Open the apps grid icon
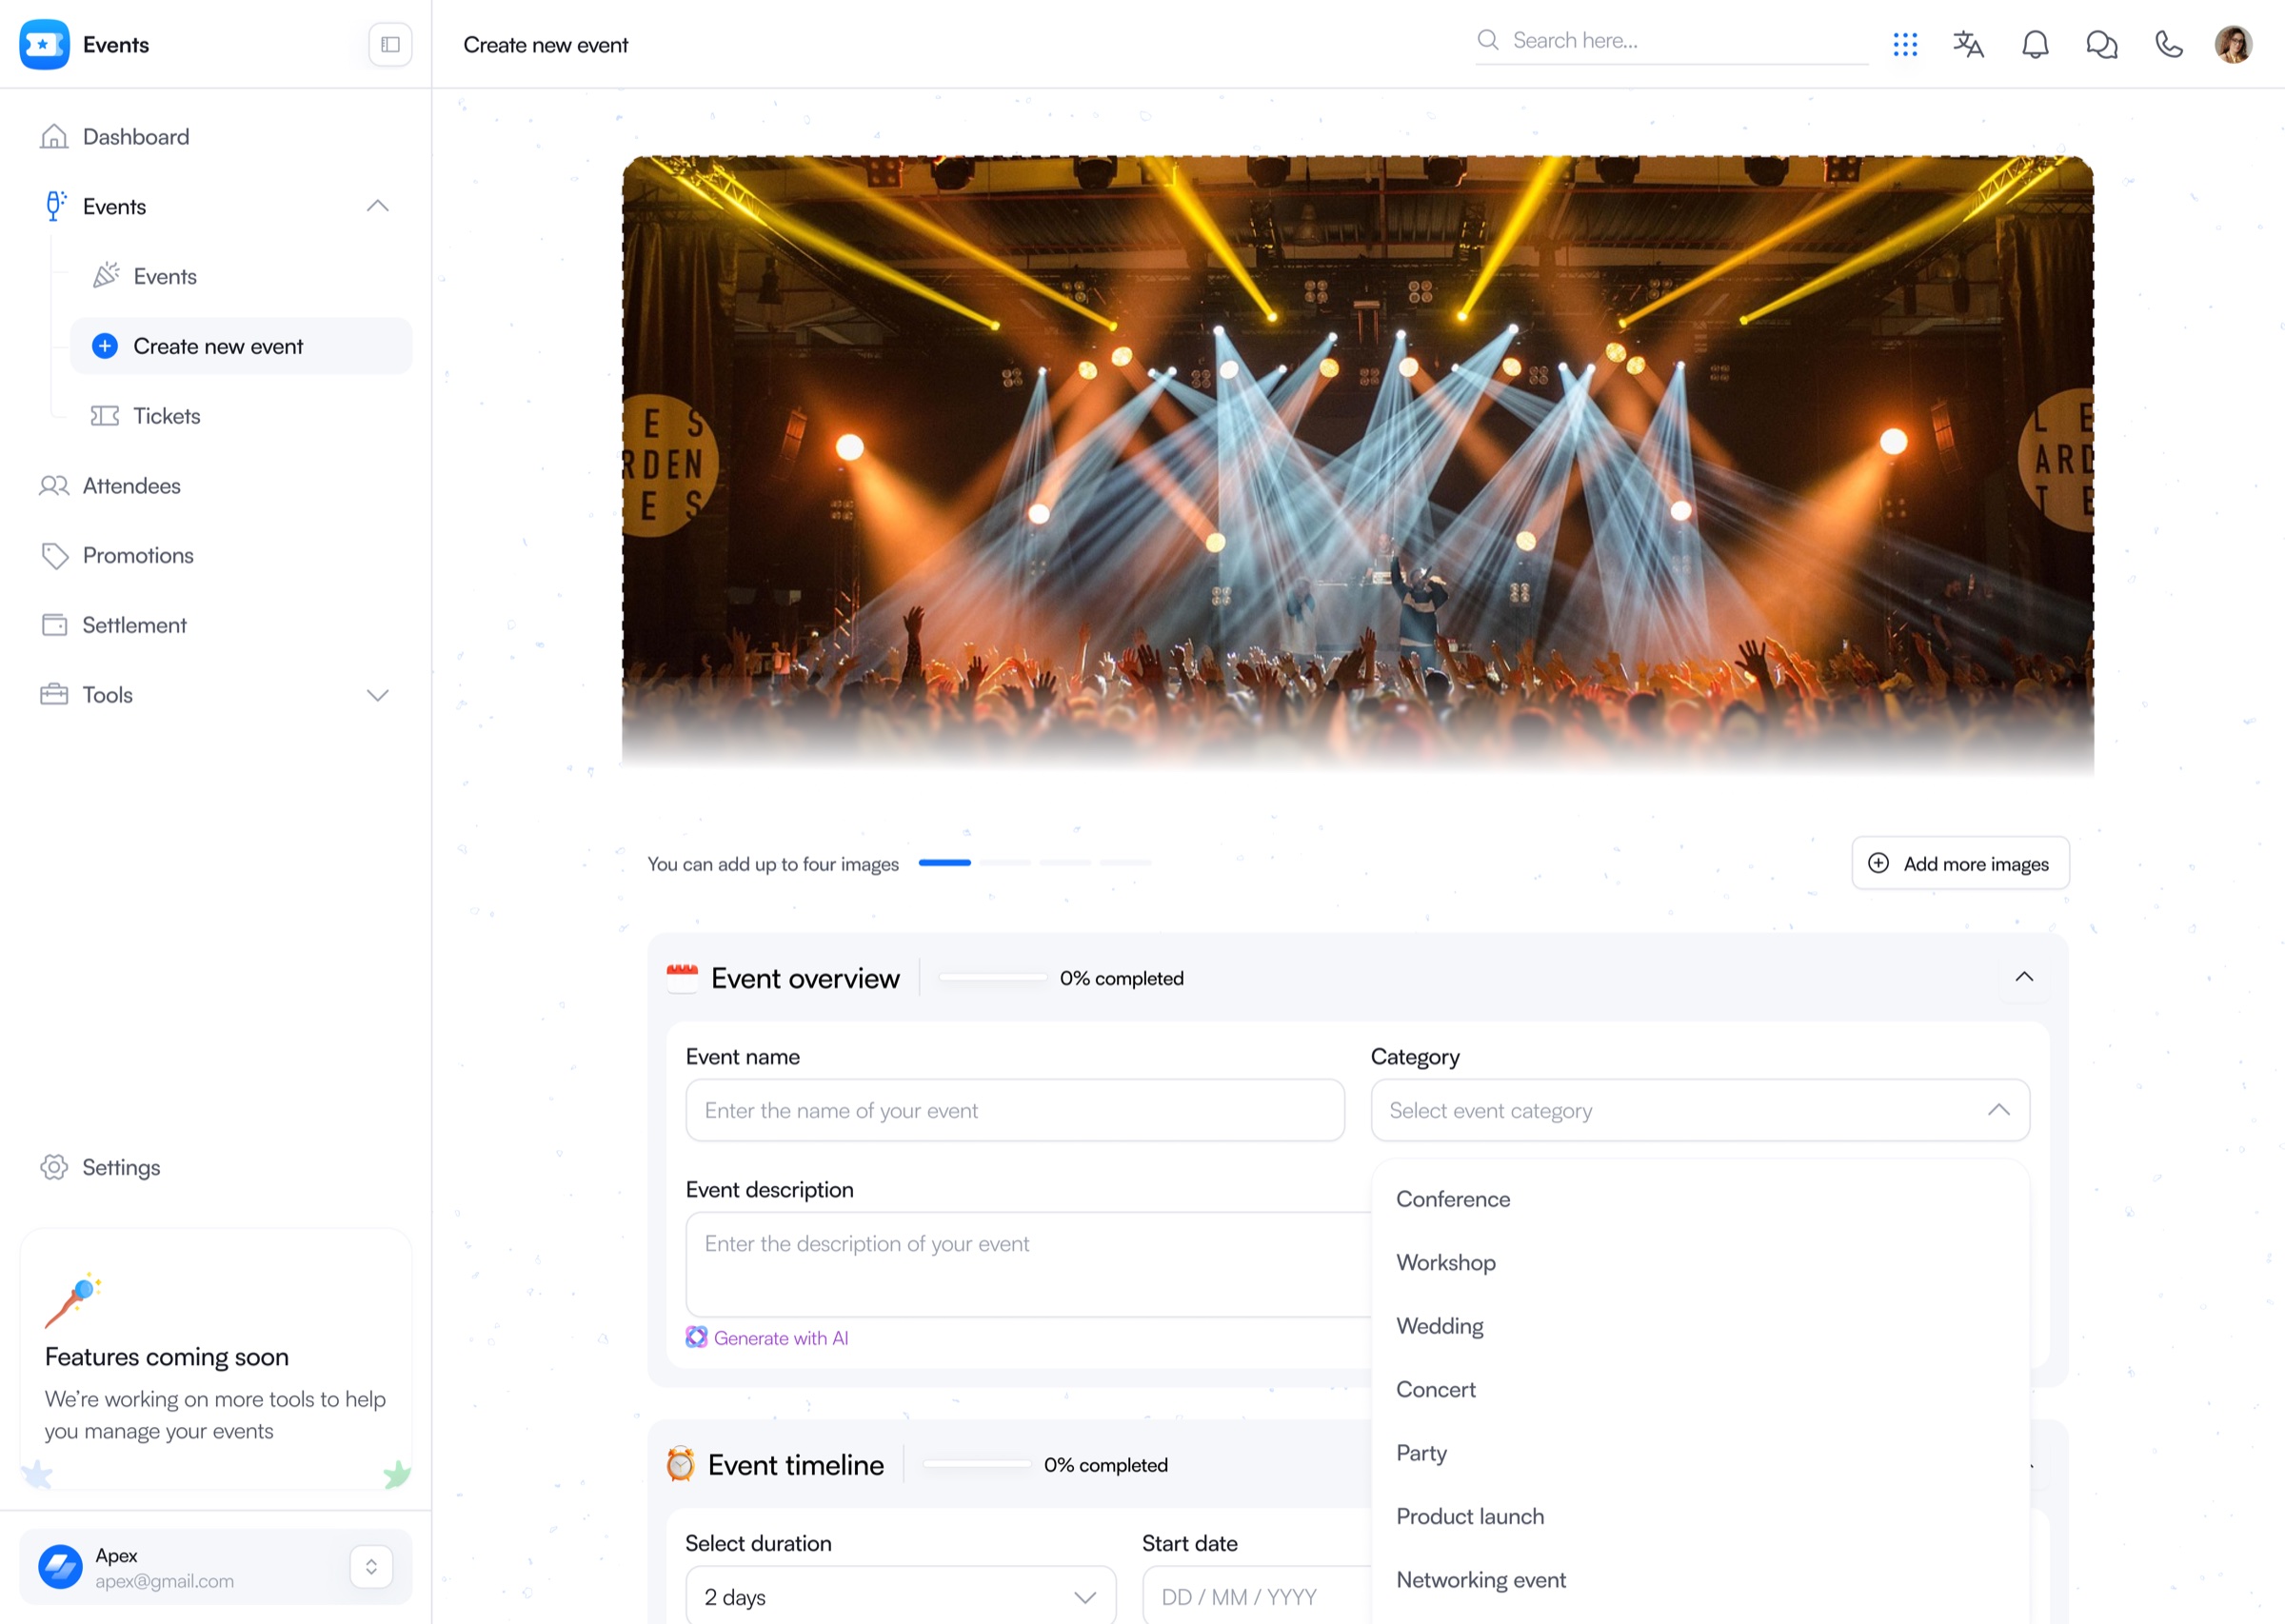The image size is (2285, 1624). [x=1904, y=44]
